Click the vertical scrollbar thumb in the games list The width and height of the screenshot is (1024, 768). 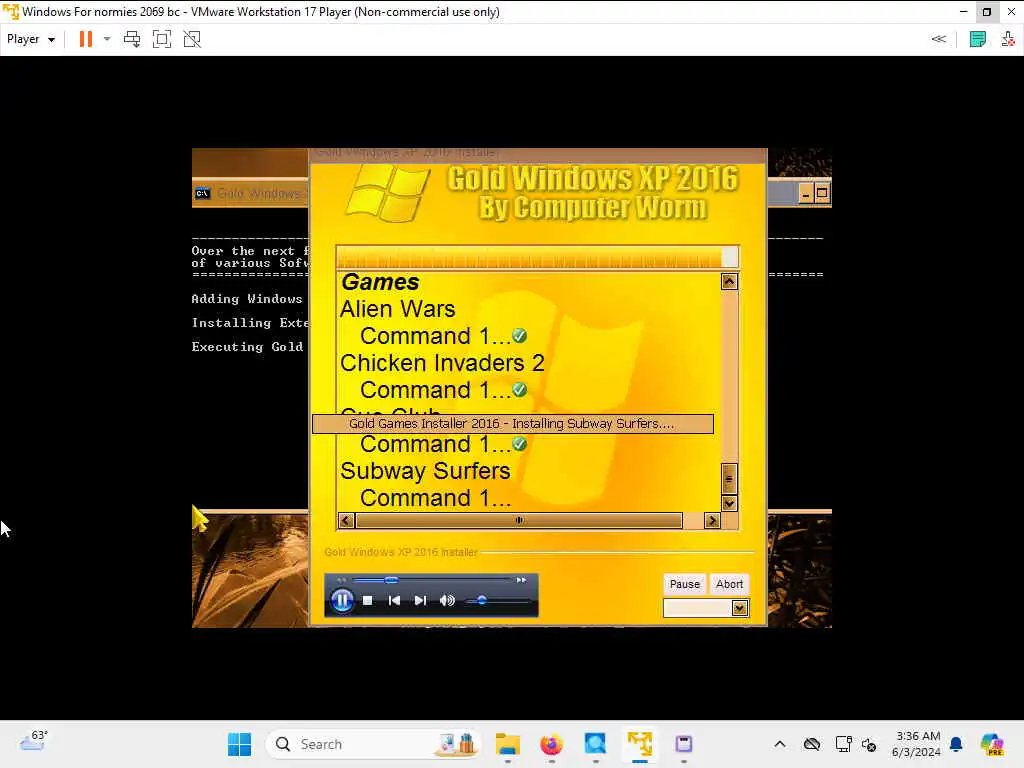pos(729,479)
